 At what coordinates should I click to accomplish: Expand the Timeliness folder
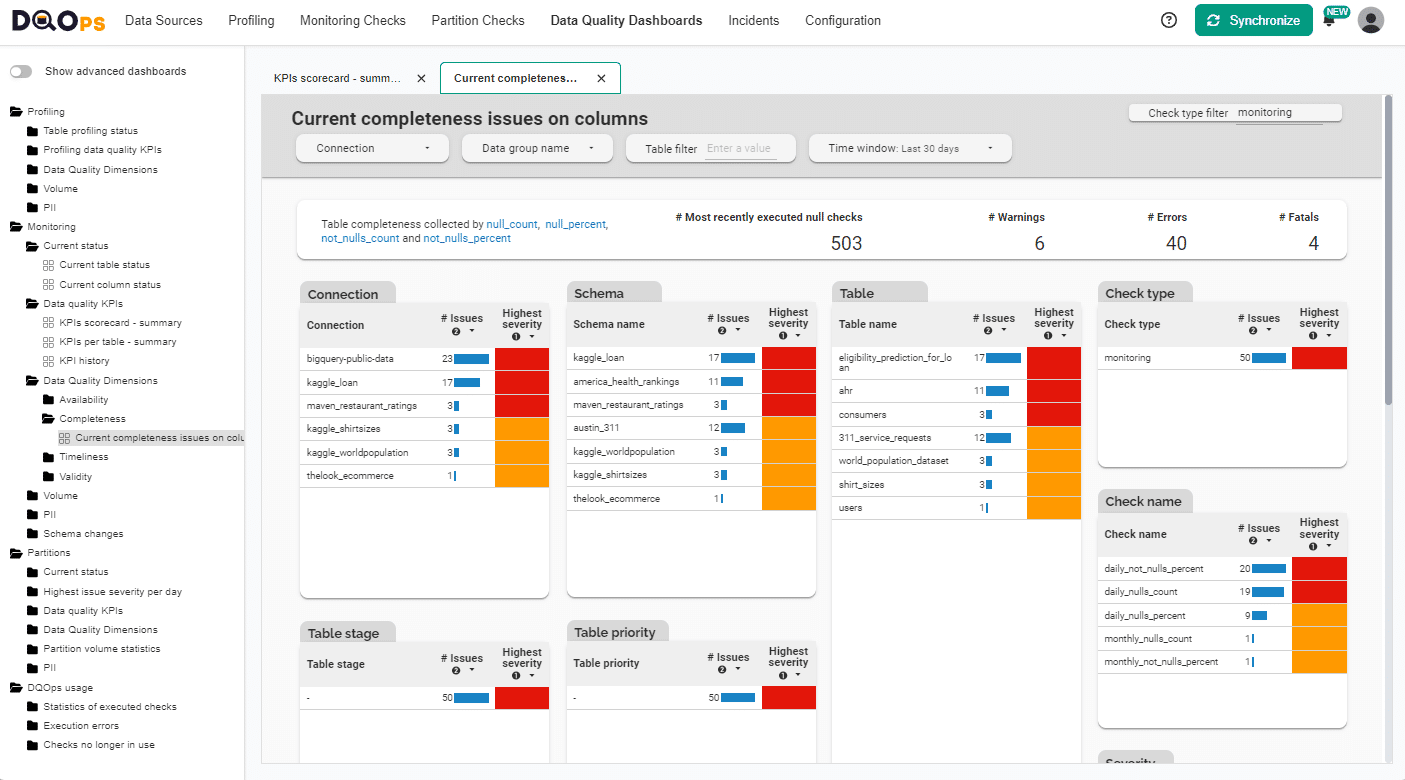[x=83, y=457]
